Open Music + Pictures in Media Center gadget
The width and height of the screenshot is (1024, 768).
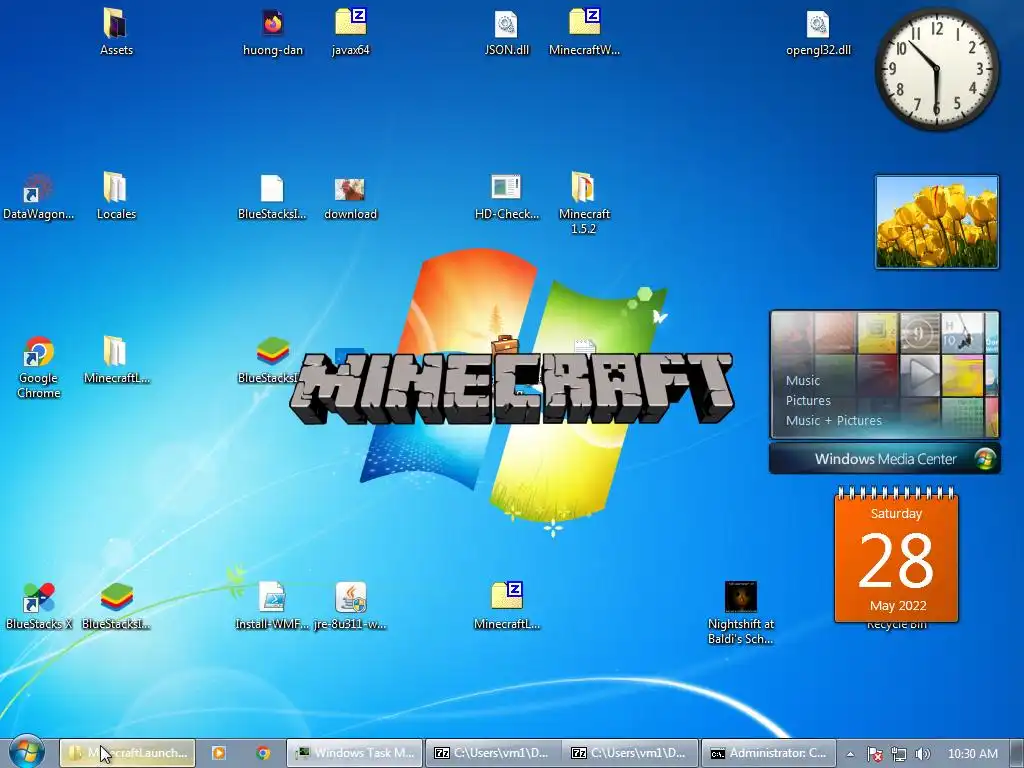coord(833,421)
